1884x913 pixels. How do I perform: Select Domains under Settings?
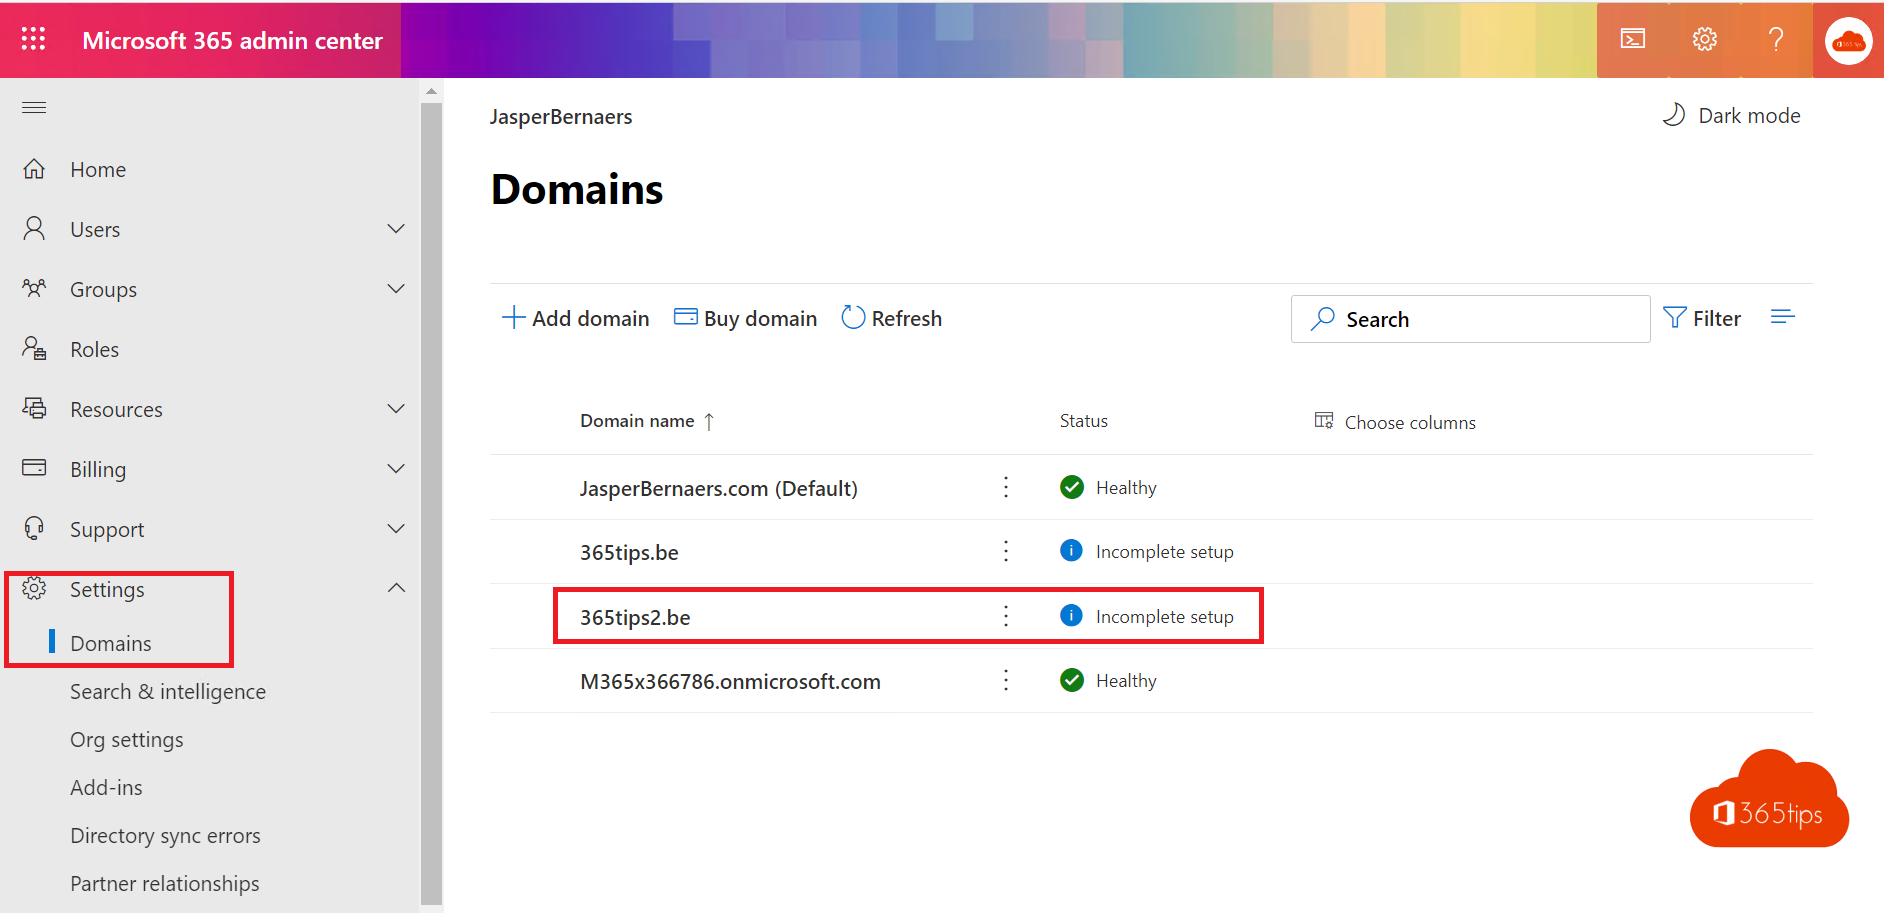(111, 643)
